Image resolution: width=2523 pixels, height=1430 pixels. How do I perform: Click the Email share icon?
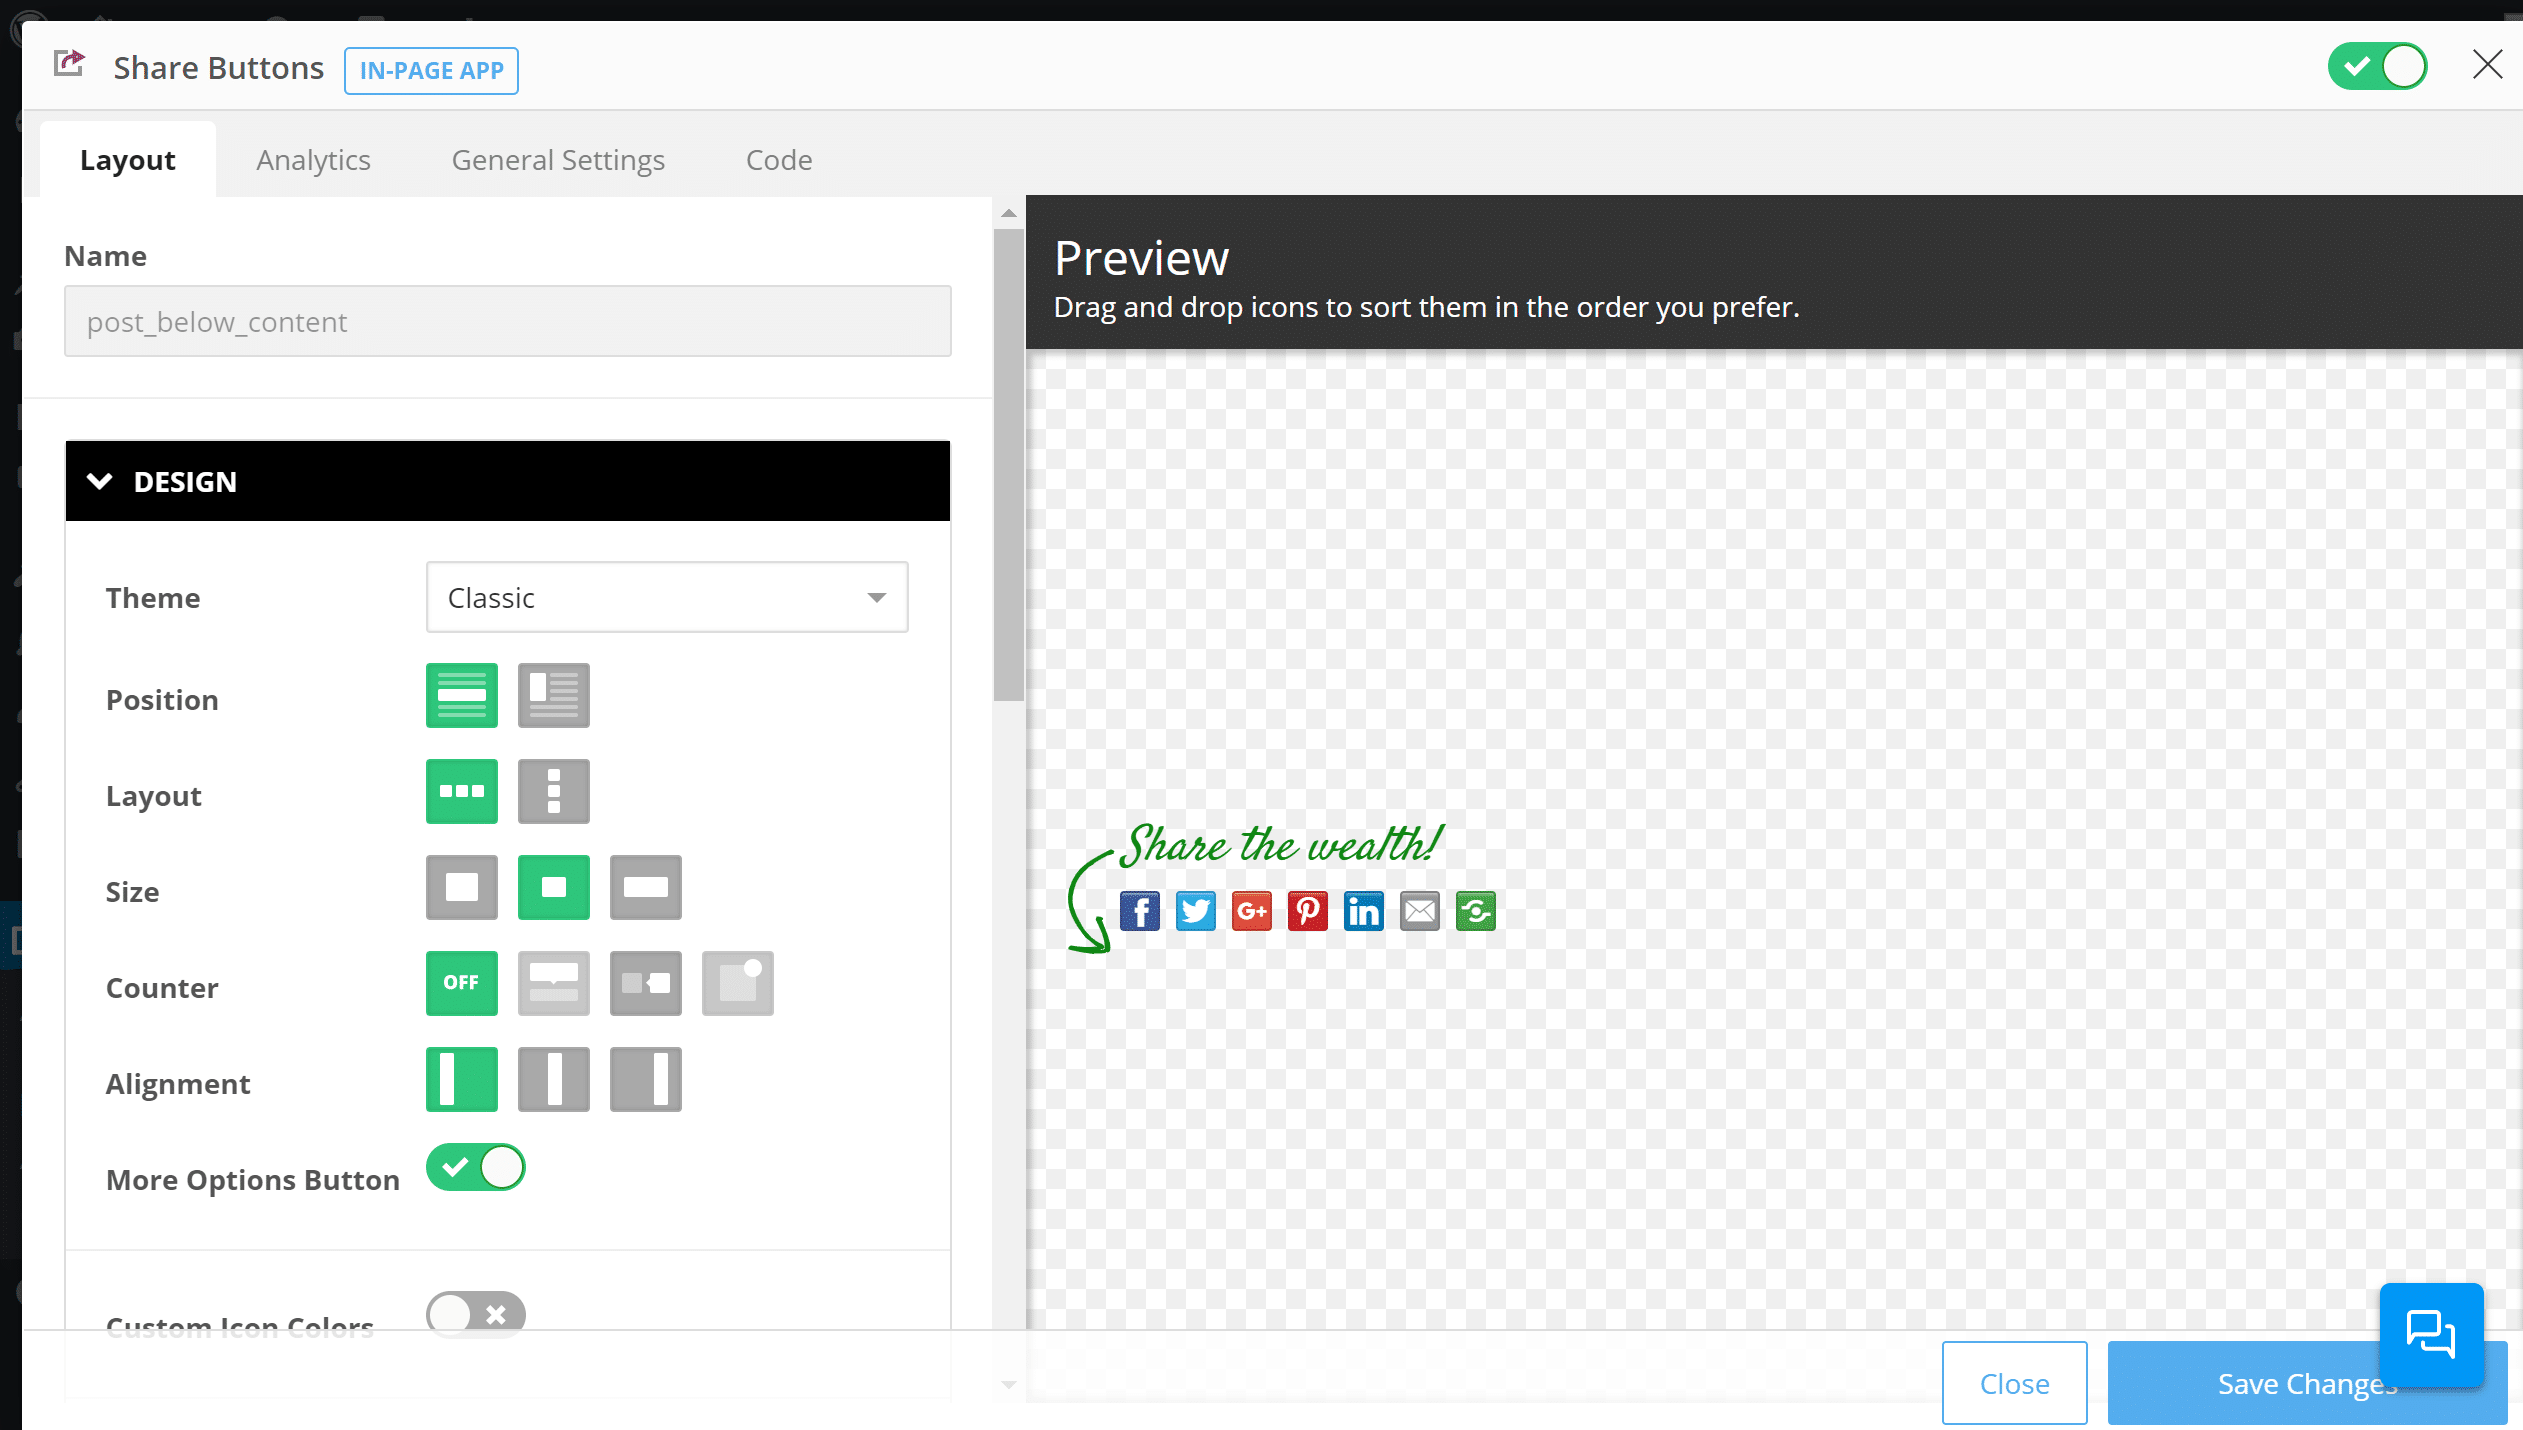(1419, 910)
